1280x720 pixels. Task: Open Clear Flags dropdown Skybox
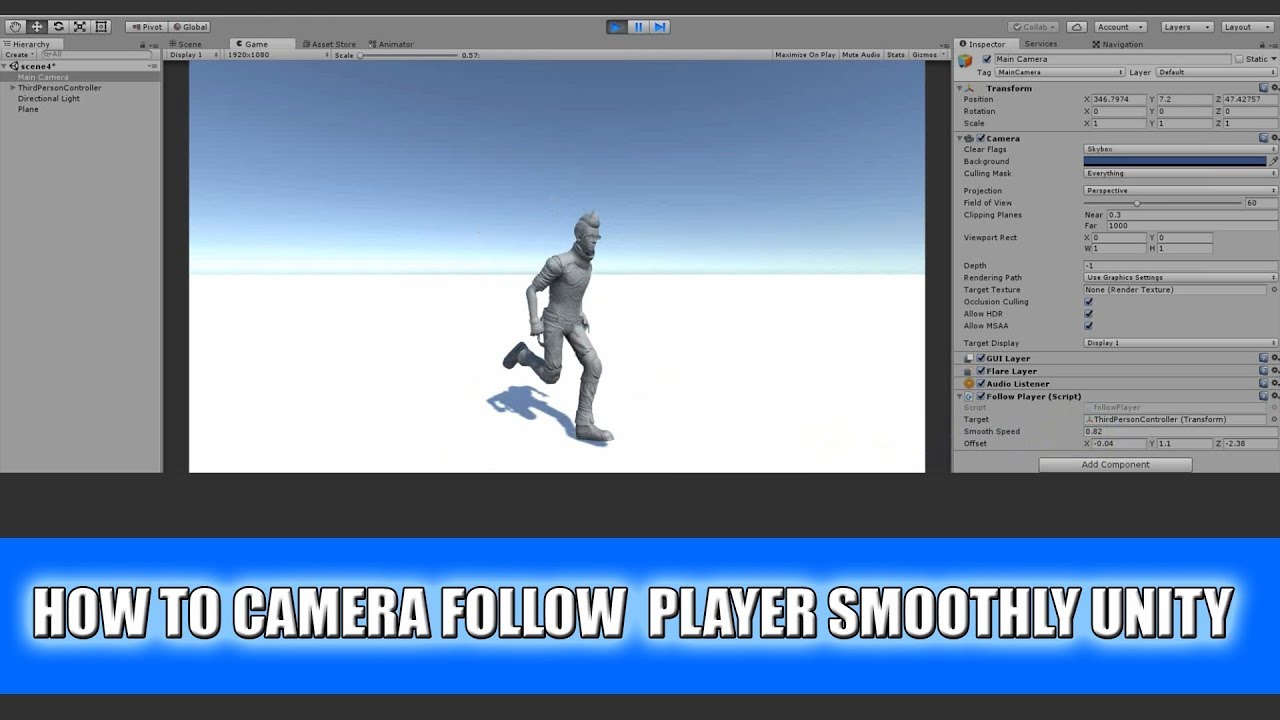(x=1181, y=149)
